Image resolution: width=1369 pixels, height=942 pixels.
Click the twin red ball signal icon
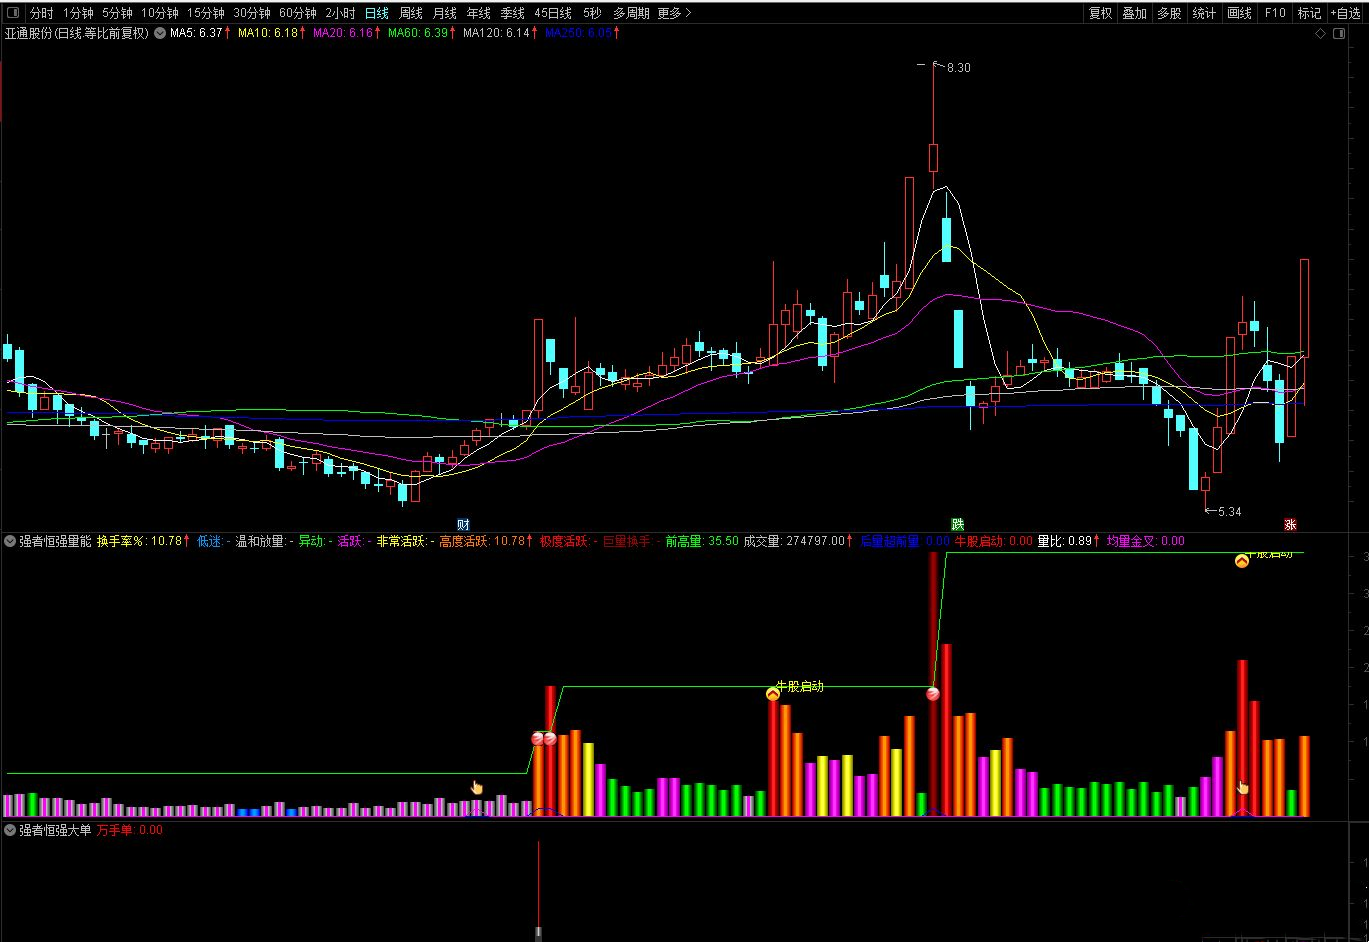click(x=543, y=738)
